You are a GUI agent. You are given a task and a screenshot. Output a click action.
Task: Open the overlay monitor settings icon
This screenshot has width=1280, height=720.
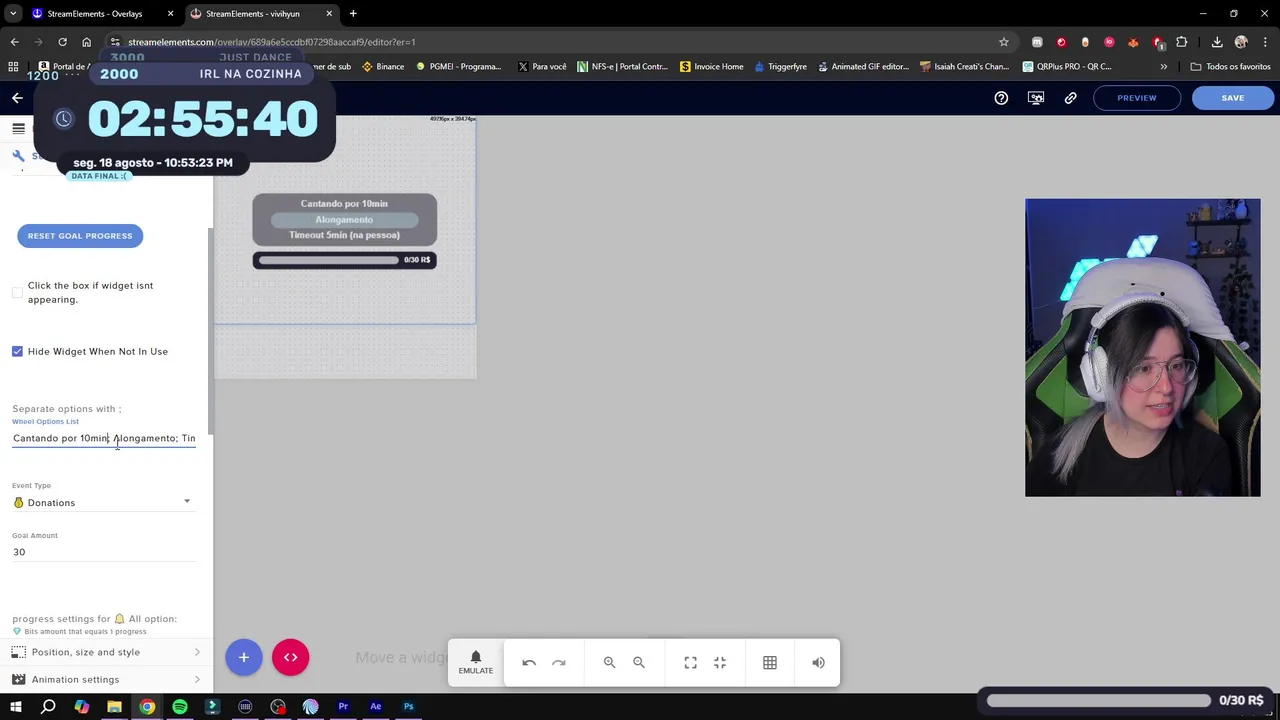pos(1036,98)
